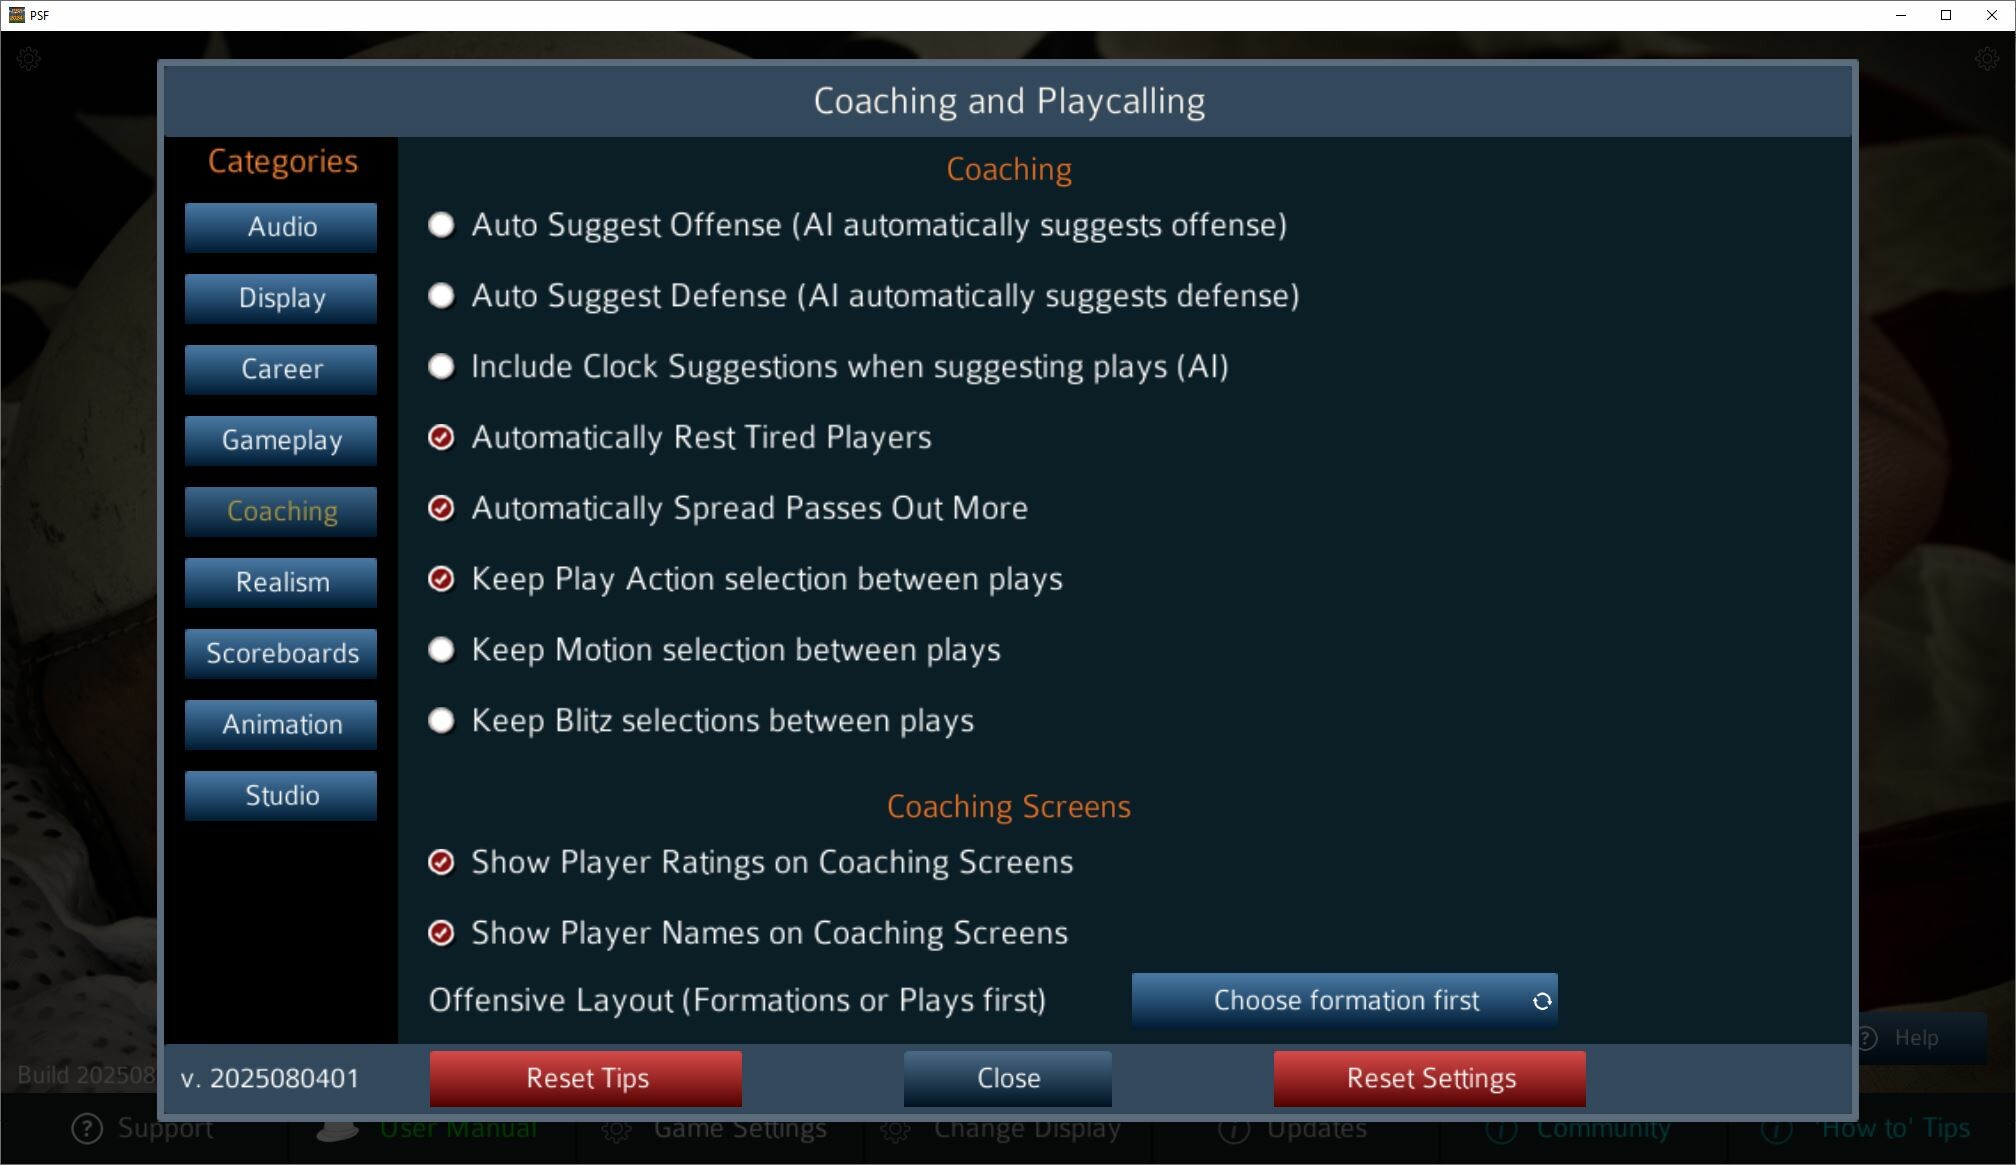Screen dimensions: 2016x1165
Task: Click the Help question mark icon
Action: 1867,1038
